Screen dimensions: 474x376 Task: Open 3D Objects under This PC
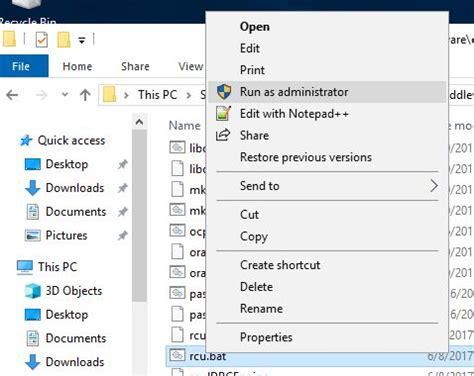74,291
